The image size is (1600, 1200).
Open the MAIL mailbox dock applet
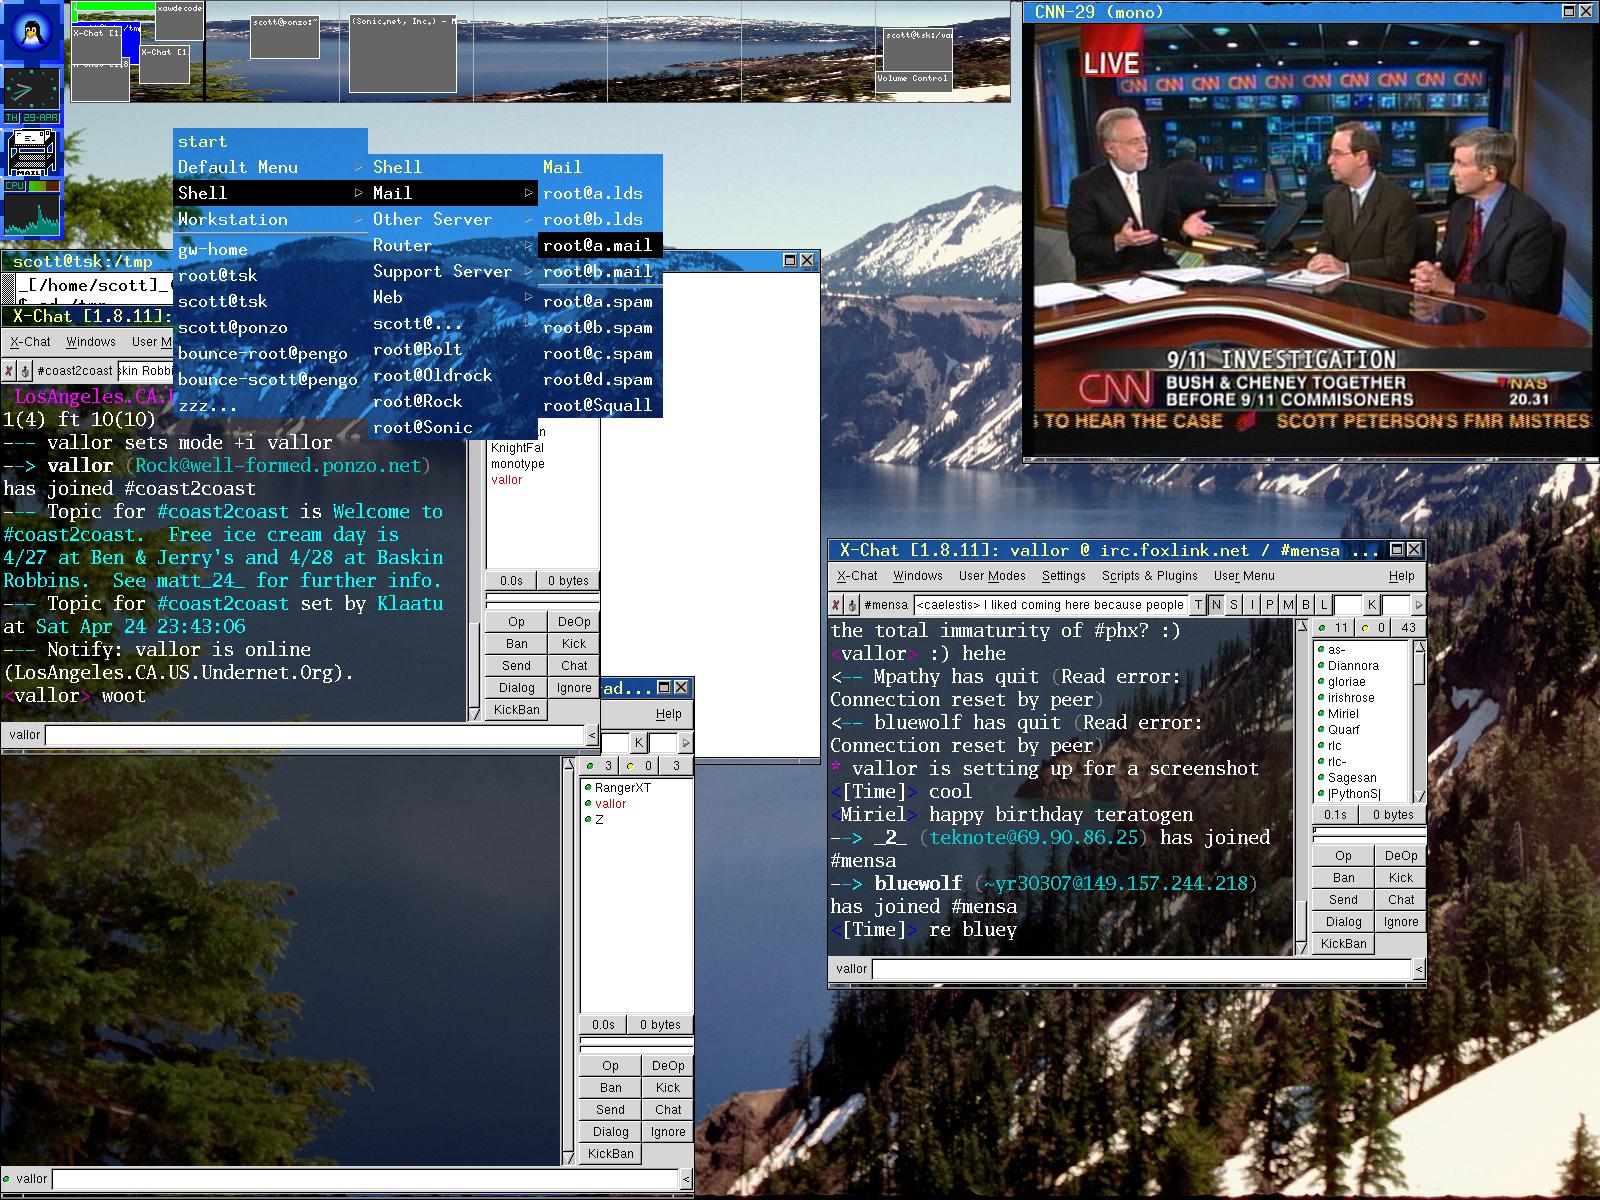point(32,153)
